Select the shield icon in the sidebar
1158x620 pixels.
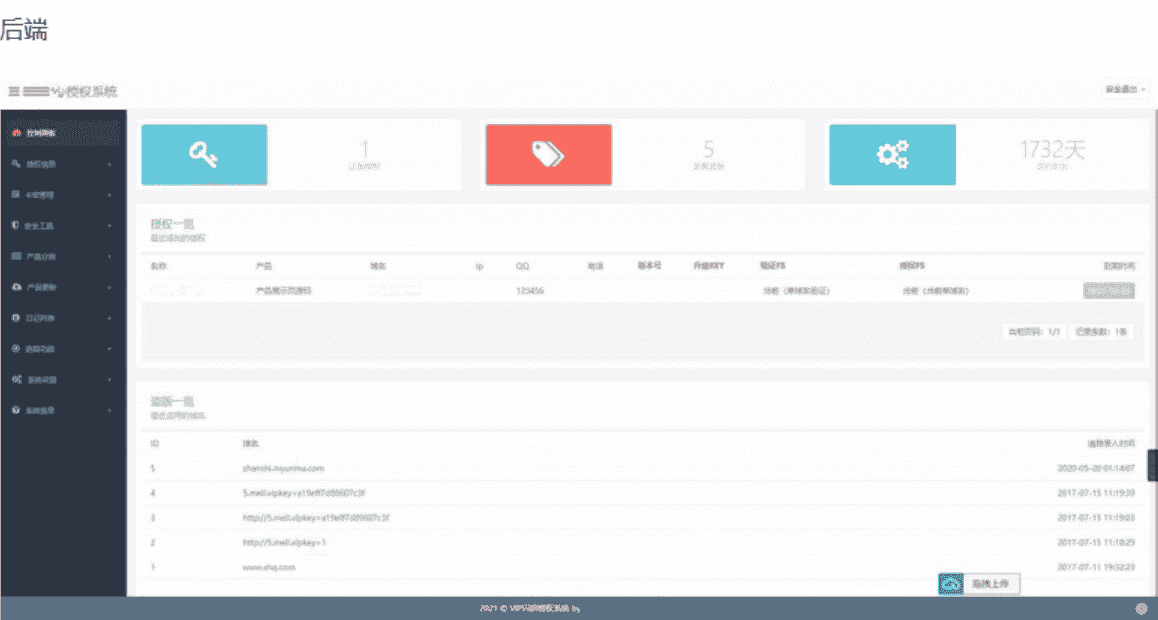(x=16, y=225)
